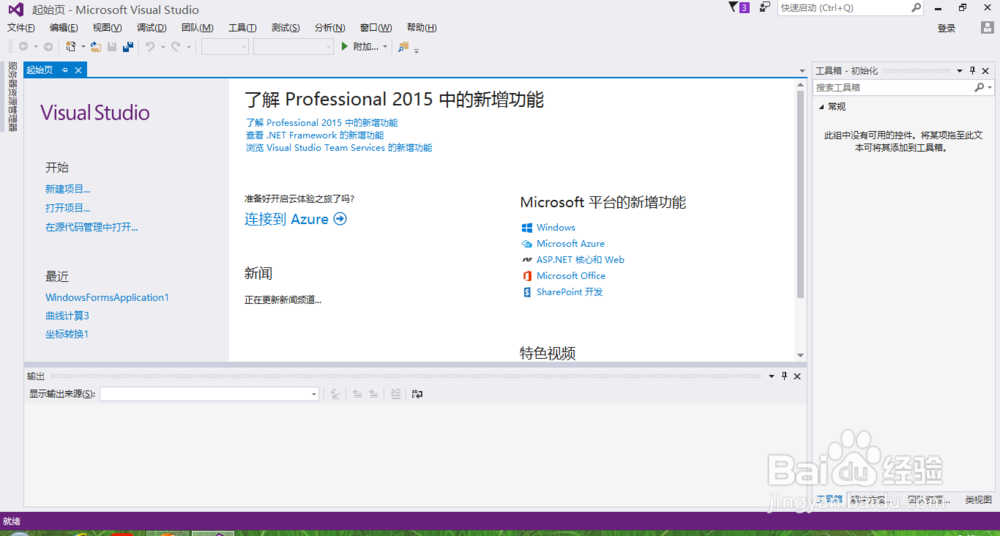
Task: Open recent project WindowsFormsApplication1
Action: click(x=107, y=297)
